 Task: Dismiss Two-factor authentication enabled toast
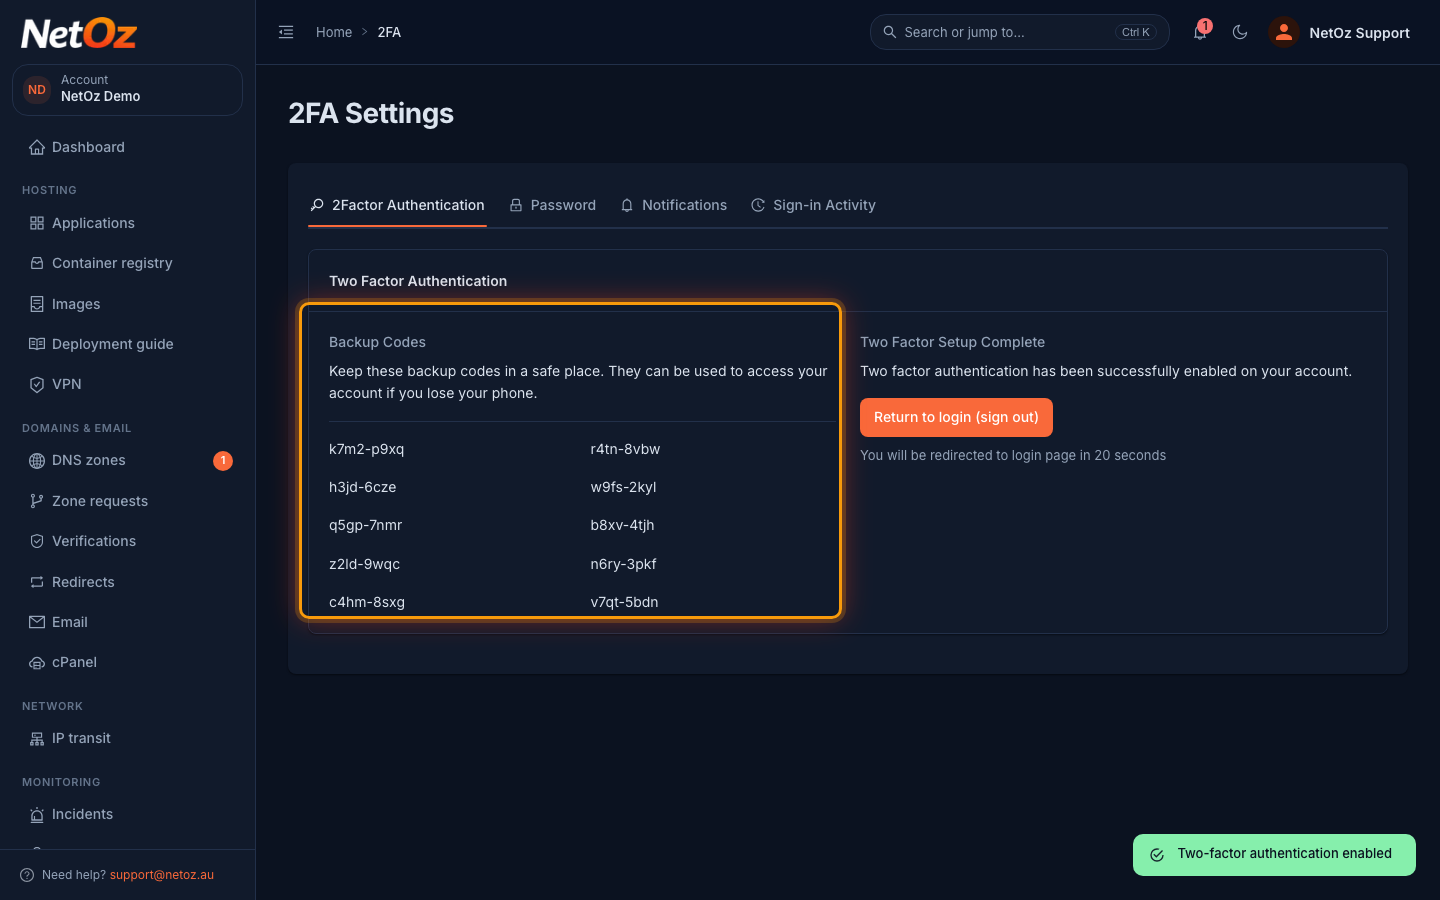(x=1274, y=855)
